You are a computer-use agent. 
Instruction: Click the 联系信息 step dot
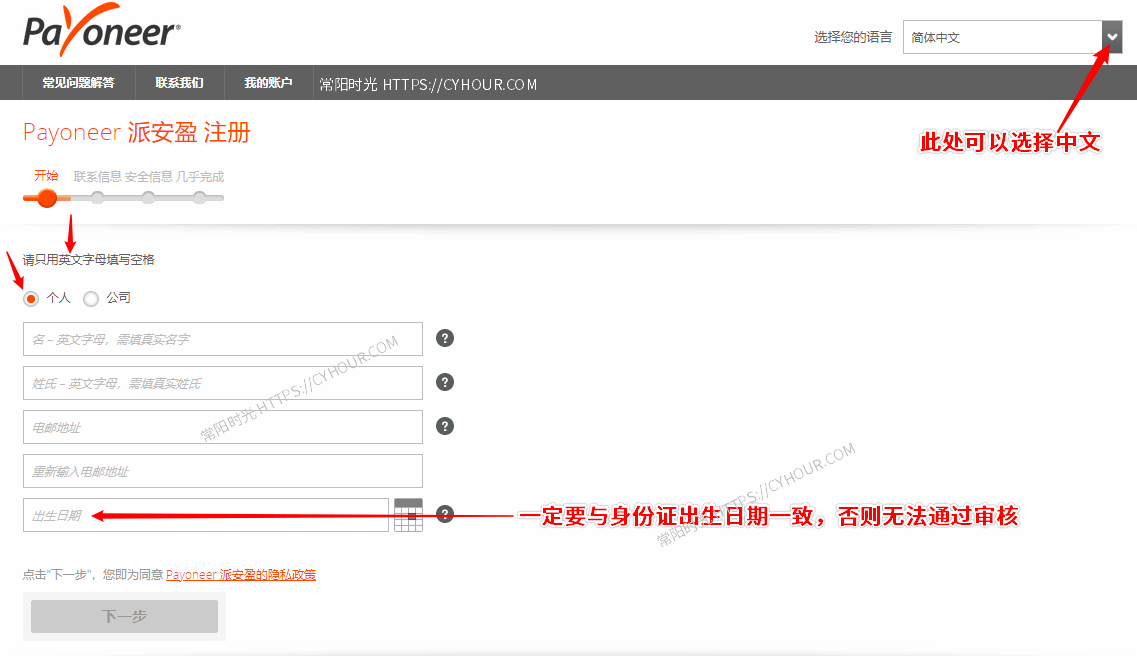(x=97, y=198)
